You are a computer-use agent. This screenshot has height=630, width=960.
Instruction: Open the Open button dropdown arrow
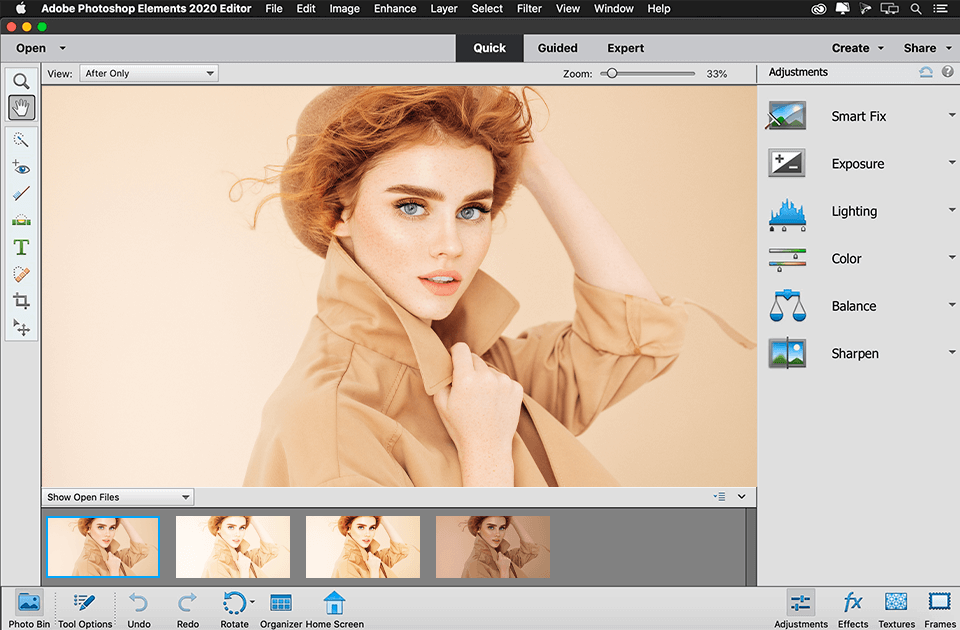coord(62,48)
